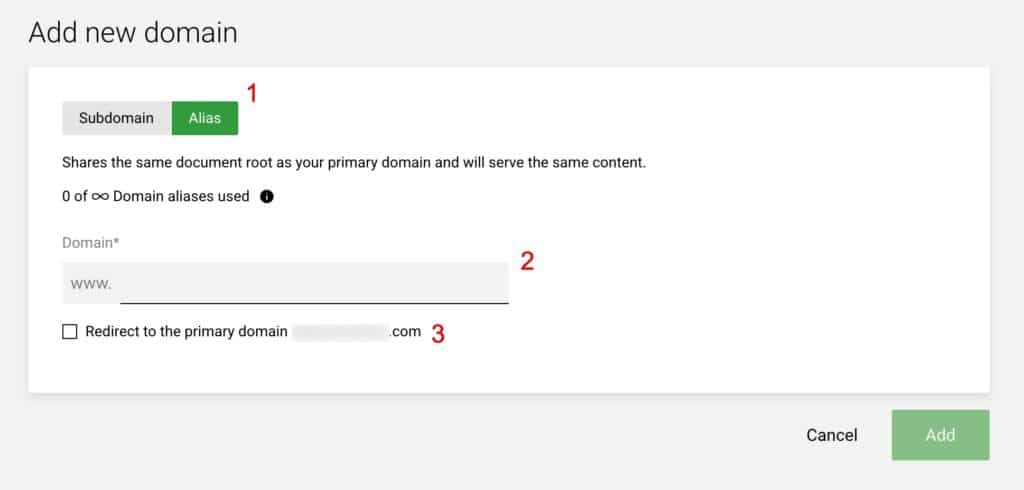The width and height of the screenshot is (1024, 490).
Task: Click the infinity symbol in aliases count
Action: [100, 196]
